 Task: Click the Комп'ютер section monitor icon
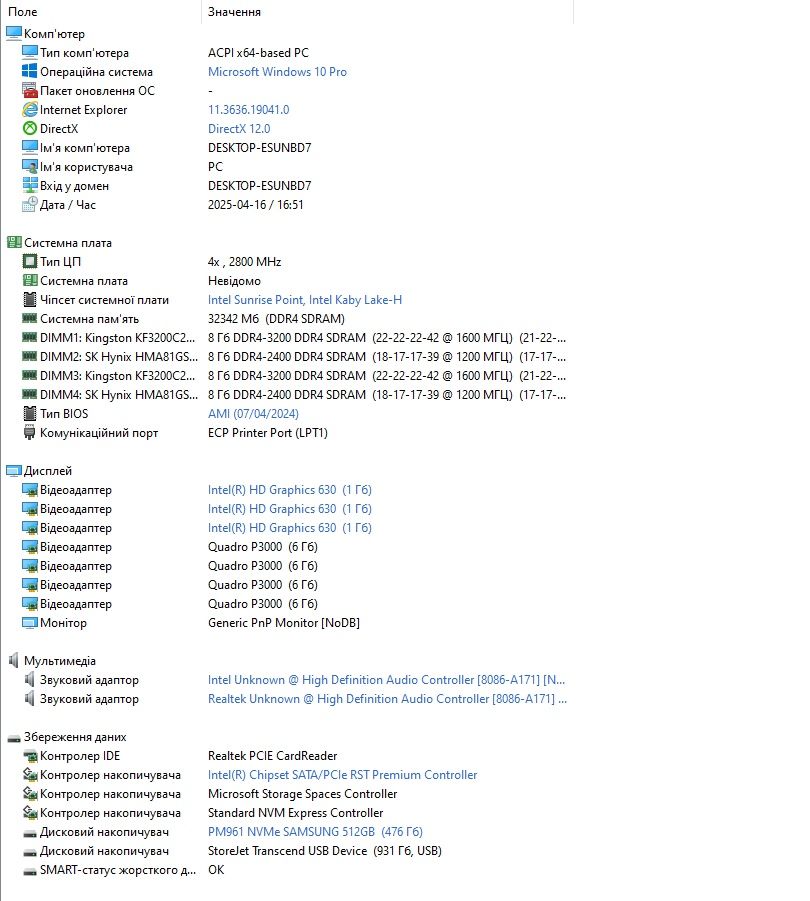pyautogui.click(x=14, y=33)
